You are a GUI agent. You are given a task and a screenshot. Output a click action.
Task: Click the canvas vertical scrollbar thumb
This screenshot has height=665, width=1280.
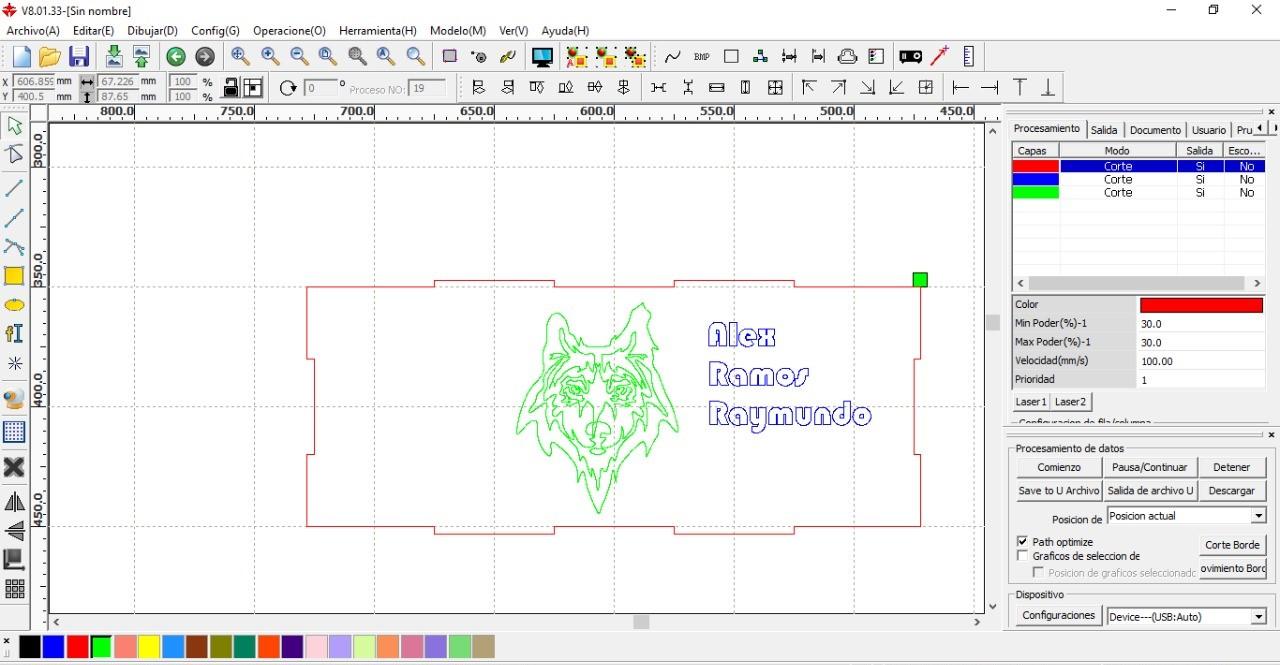click(x=992, y=322)
